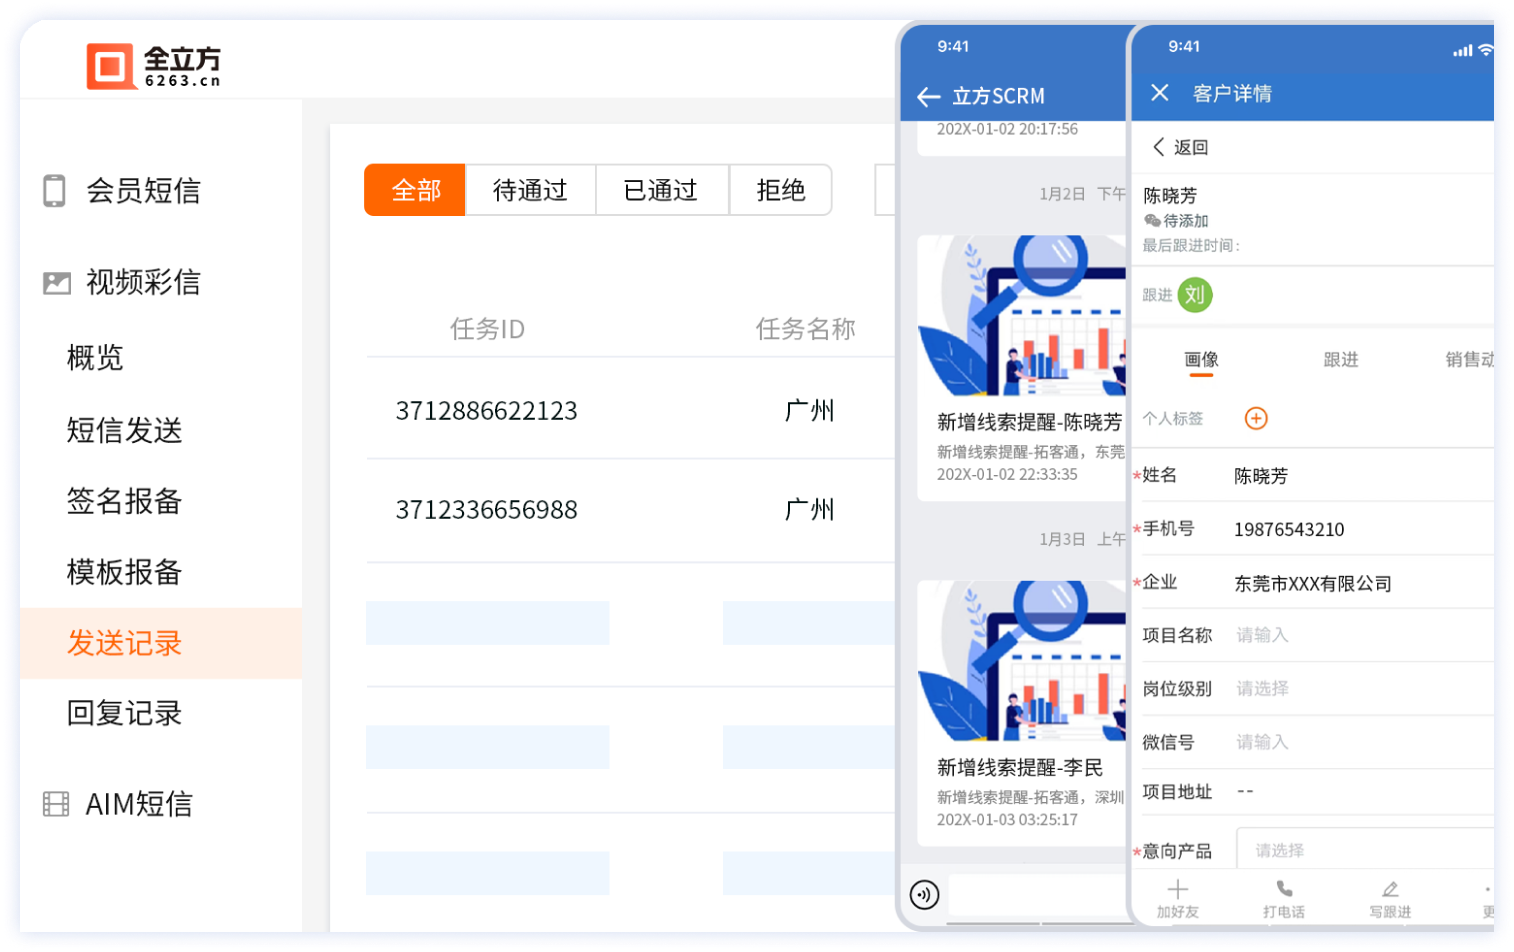Open the 岗位级别 dropdown selector

(1360, 689)
